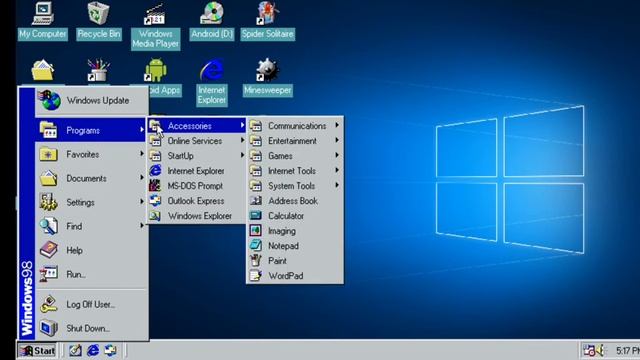Expand the Favorites submenu arrow
The height and width of the screenshot is (360, 640).
click(x=142, y=154)
